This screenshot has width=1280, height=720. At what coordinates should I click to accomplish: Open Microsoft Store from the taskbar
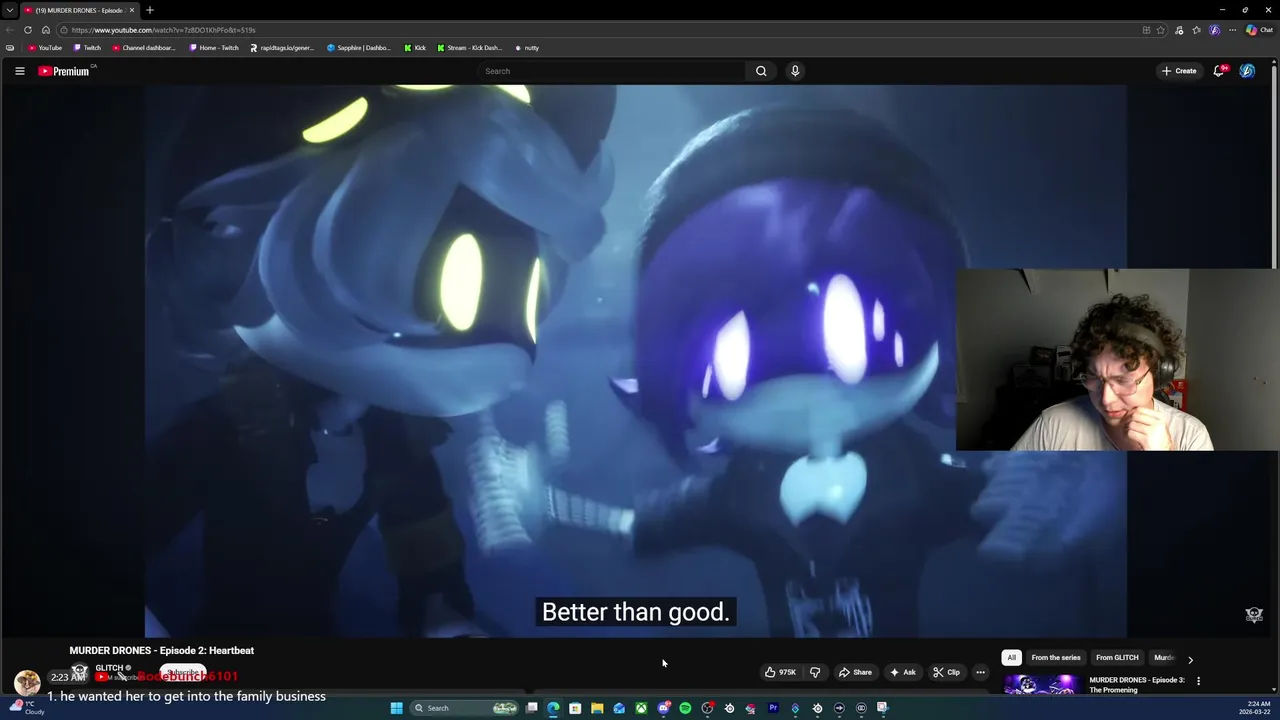[575, 708]
